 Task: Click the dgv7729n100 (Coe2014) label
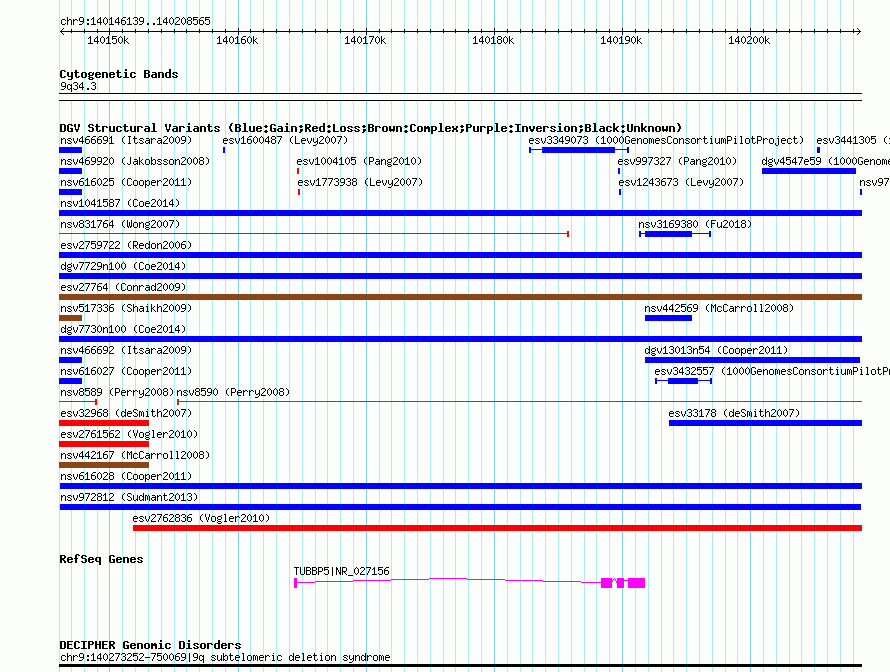tap(123, 266)
